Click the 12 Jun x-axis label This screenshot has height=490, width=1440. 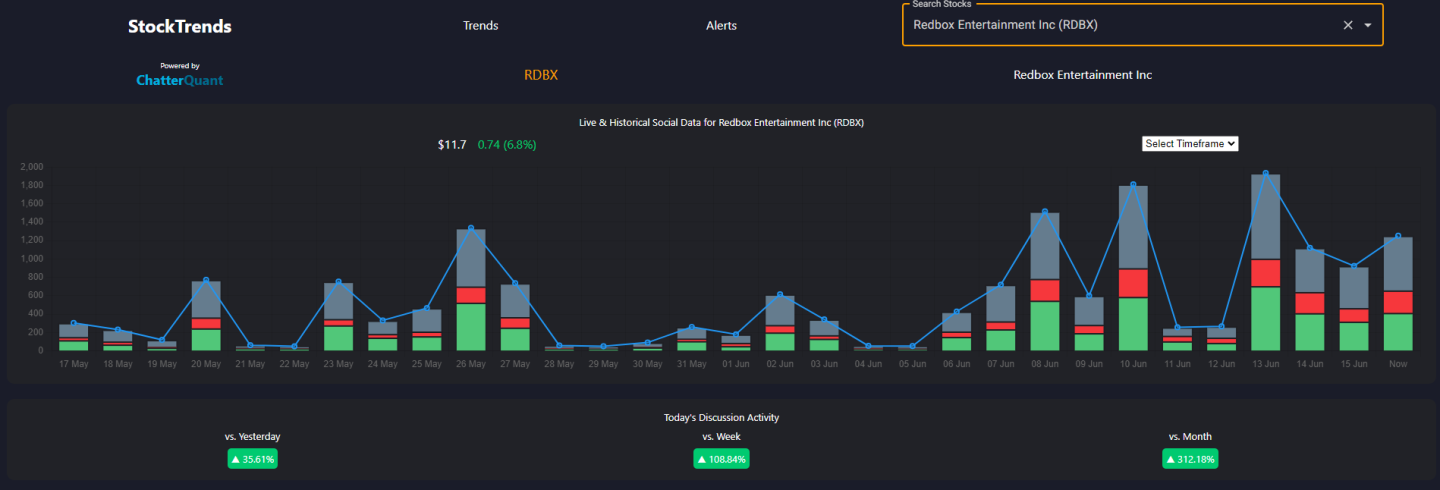pos(1221,364)
